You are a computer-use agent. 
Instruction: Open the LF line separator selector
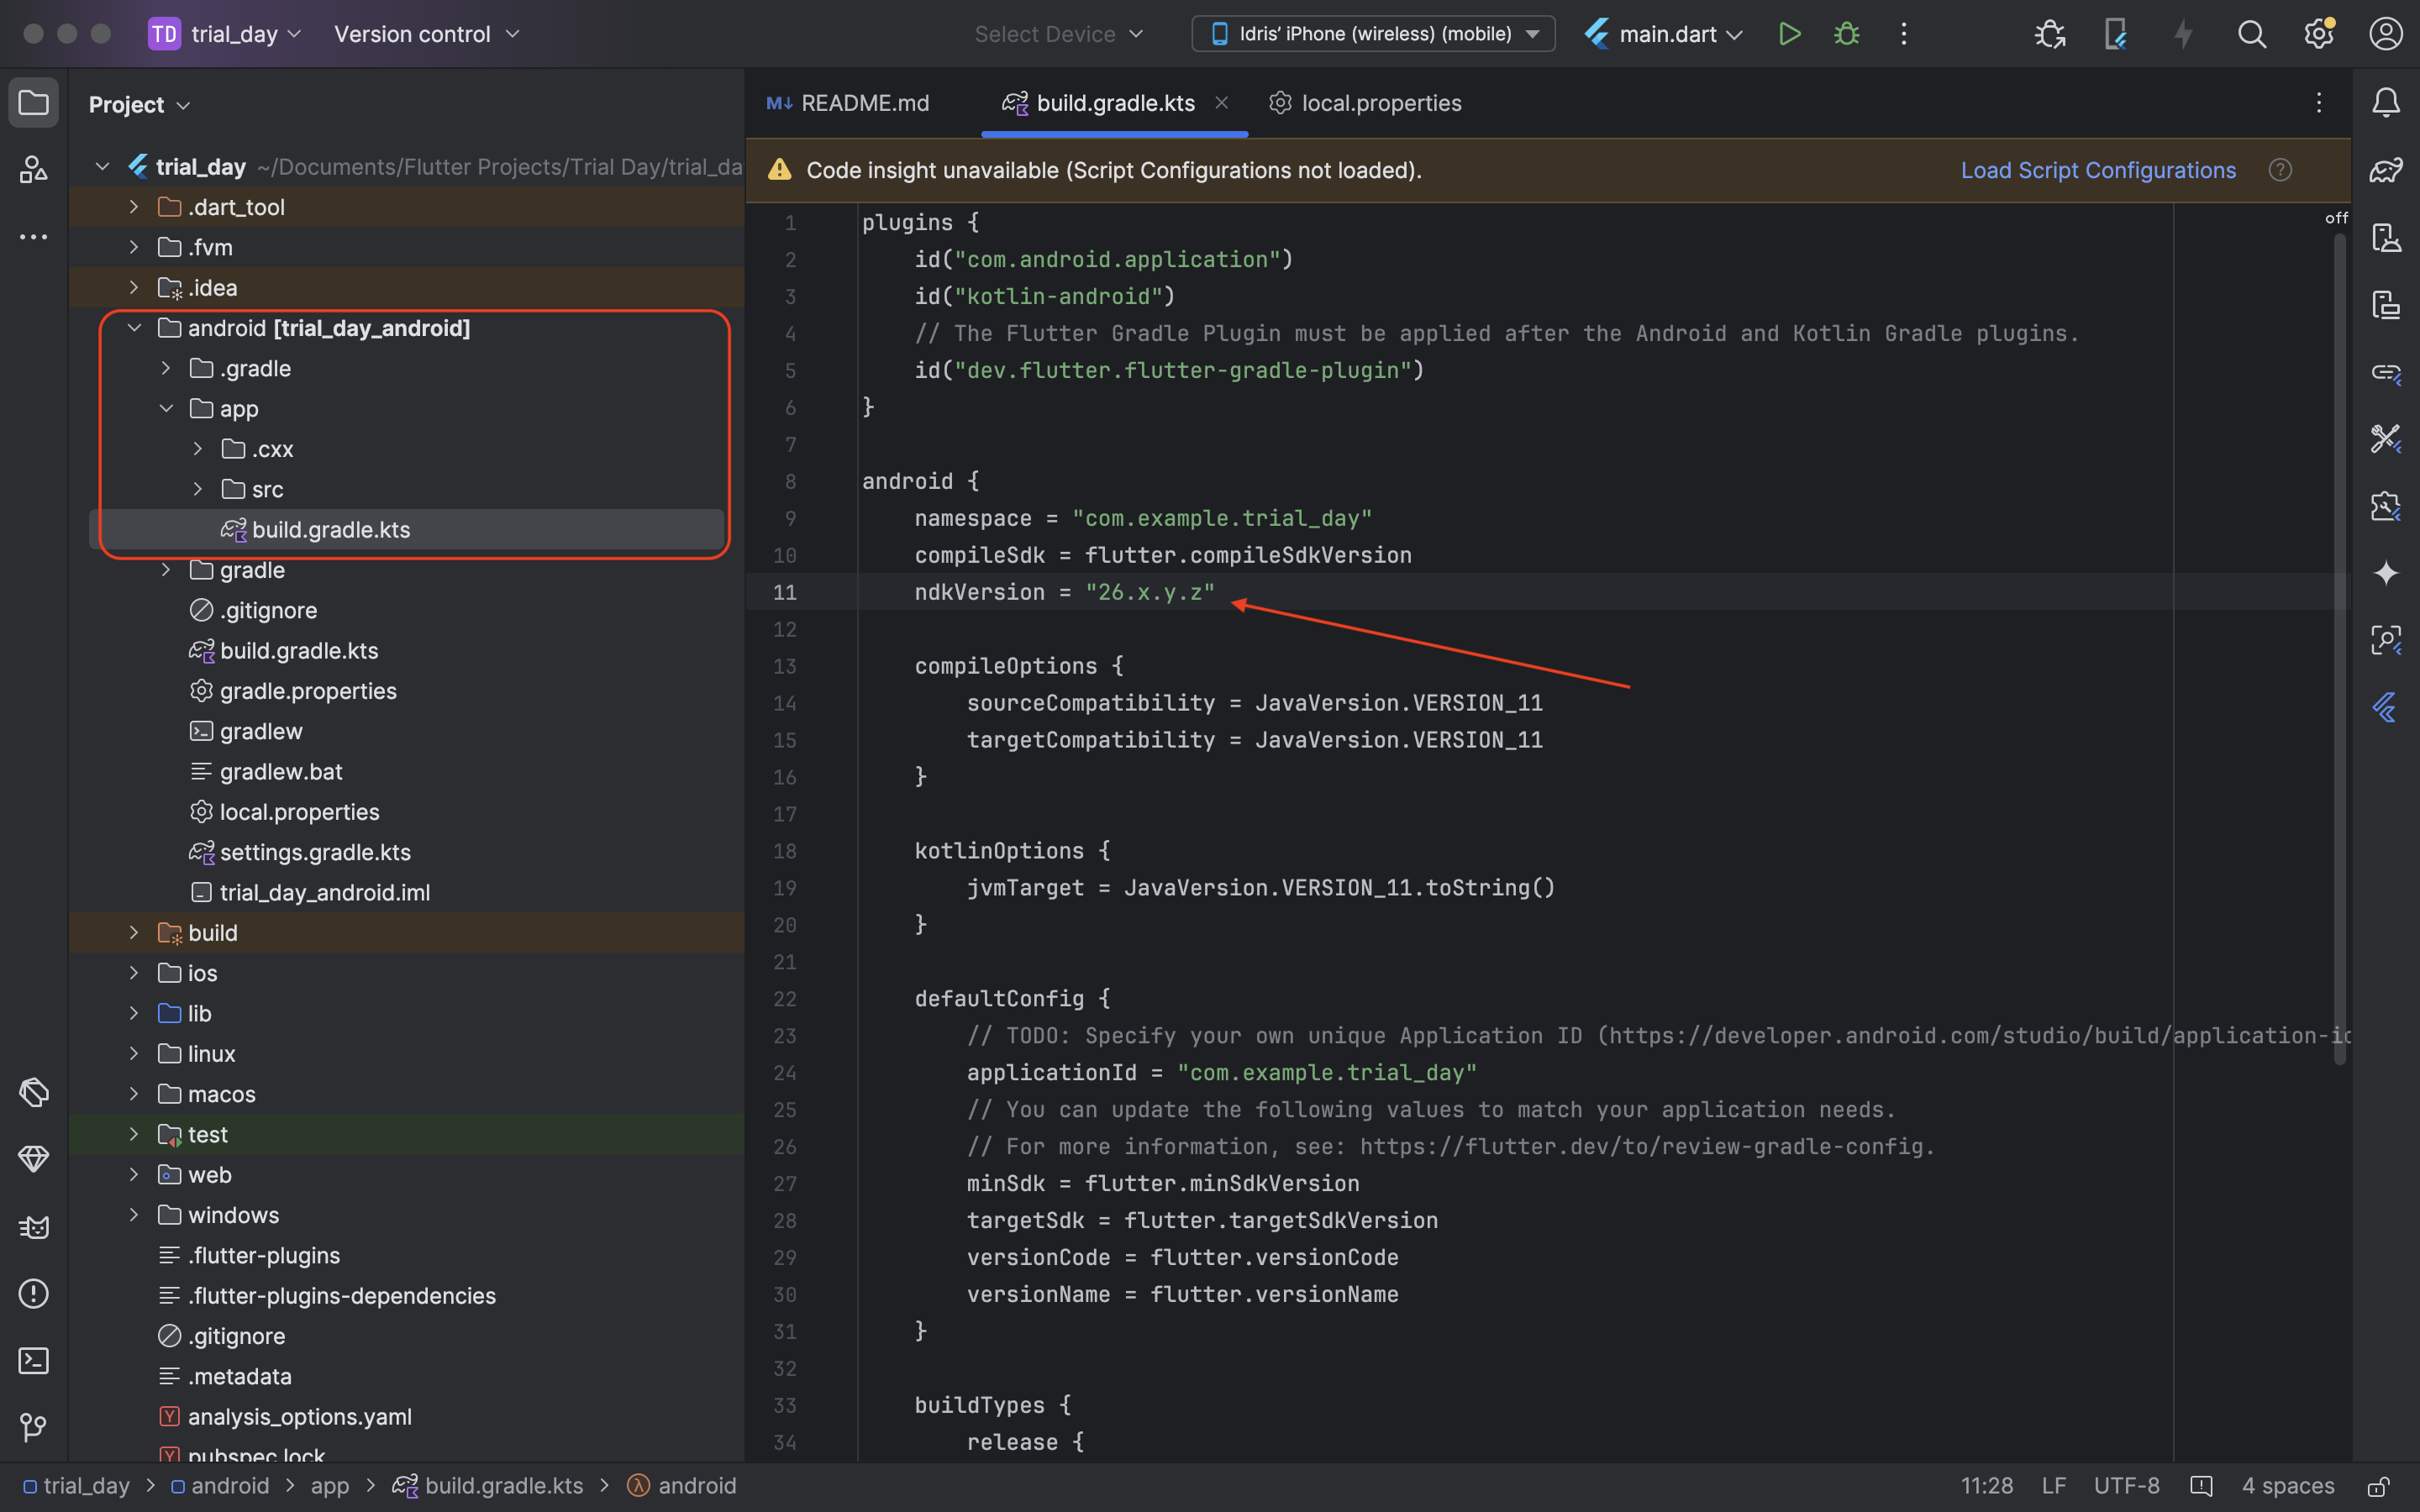coord(2053,1486)
